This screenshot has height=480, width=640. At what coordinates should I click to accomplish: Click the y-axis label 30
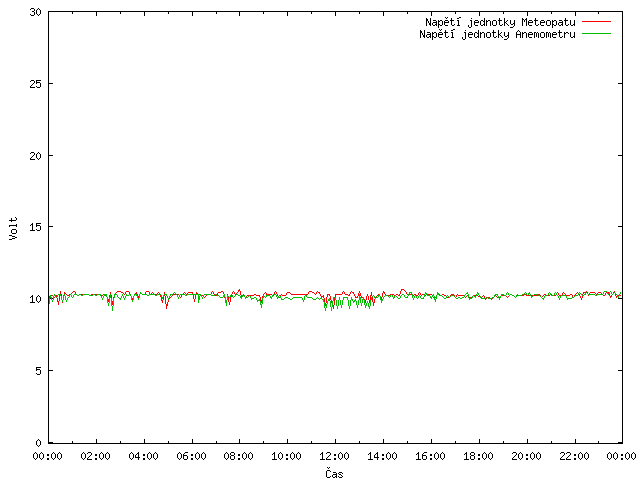(36, 12)
